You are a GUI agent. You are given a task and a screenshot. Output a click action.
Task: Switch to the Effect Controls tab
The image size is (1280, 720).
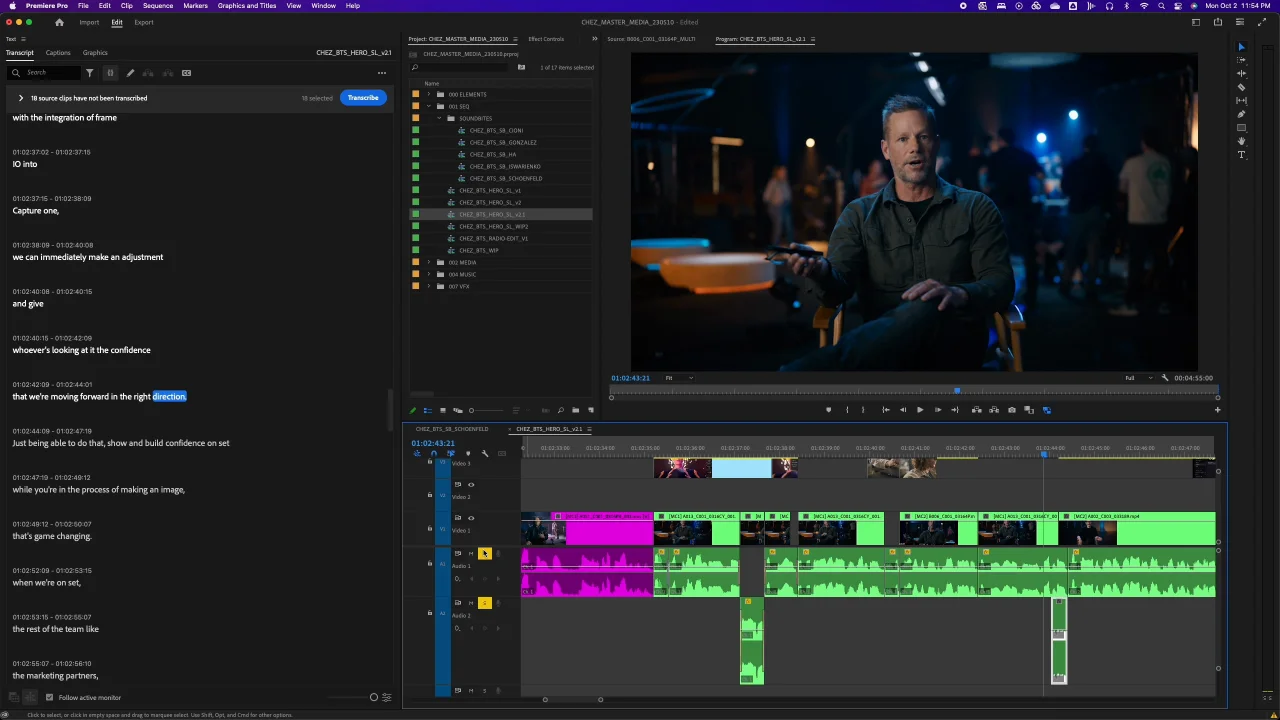[x=546, y=39]
